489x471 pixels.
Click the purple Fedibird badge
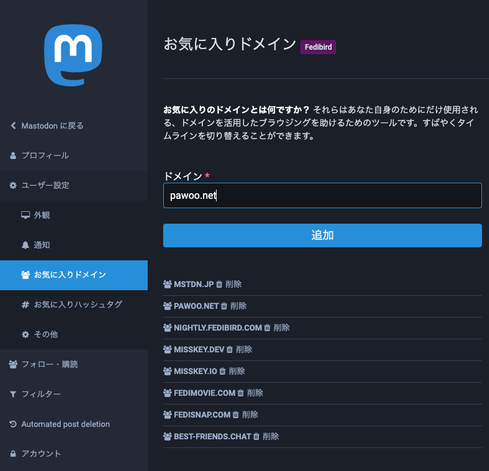[318, 47]
